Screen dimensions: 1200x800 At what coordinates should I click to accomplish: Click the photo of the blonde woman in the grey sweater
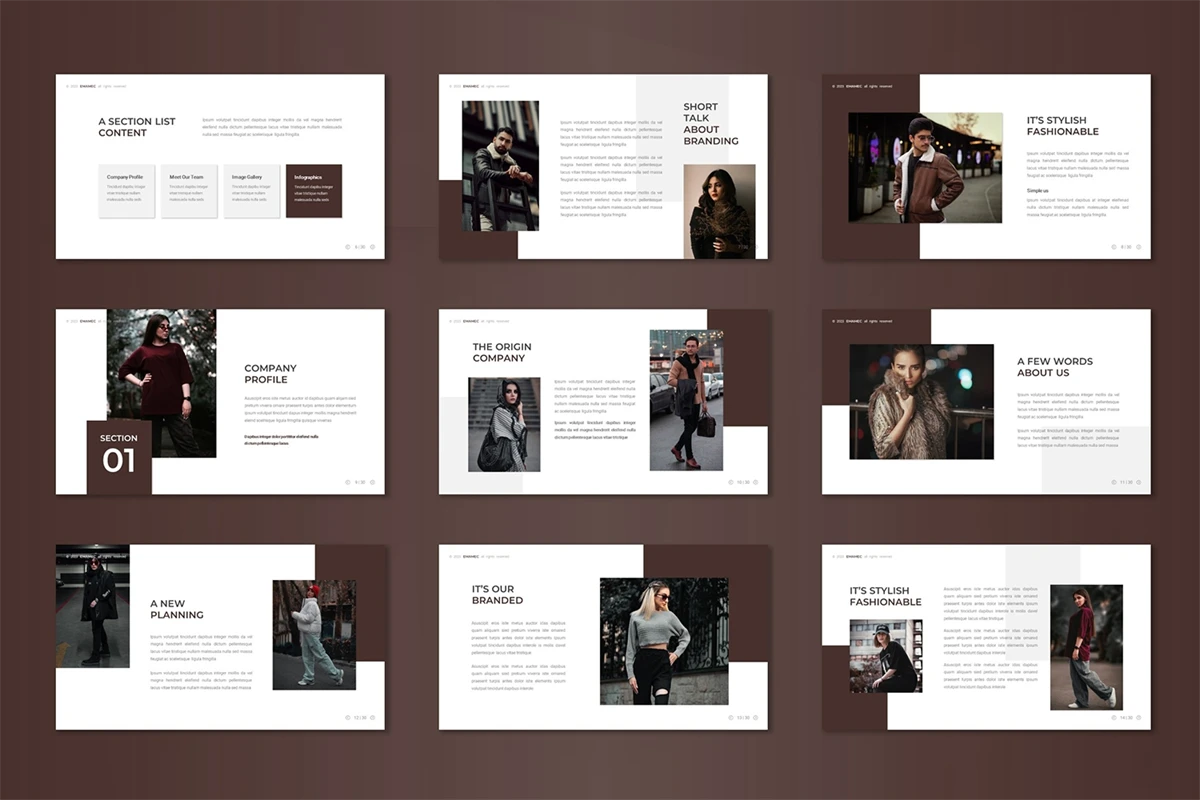tap(664, 641)
